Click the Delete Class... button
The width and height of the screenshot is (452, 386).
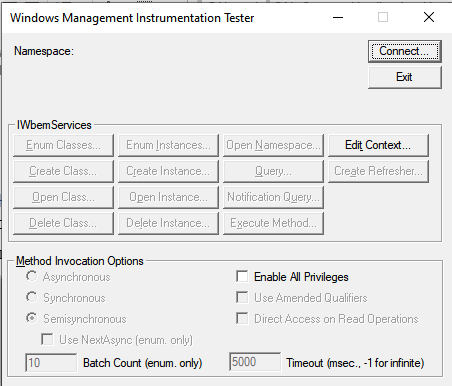pyautogui.click(x=63, y=223)
